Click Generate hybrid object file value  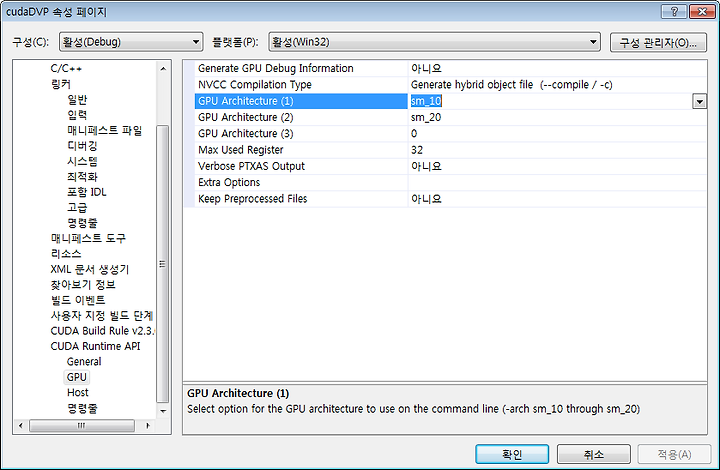click(x=557, y=85)
